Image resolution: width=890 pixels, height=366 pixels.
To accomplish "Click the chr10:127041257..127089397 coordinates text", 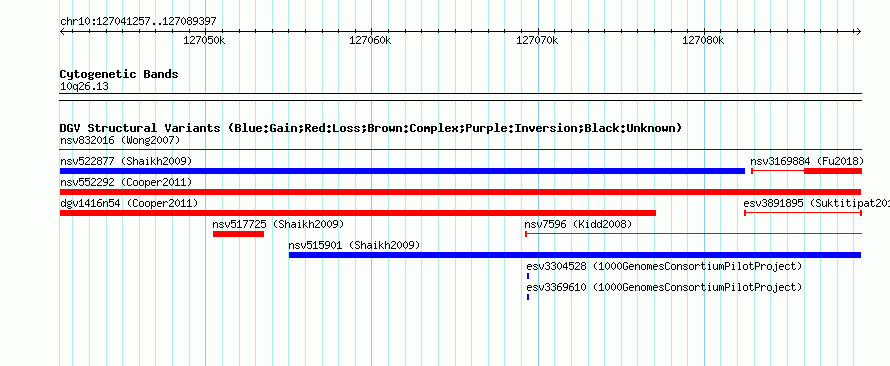I will coord(138,22).
